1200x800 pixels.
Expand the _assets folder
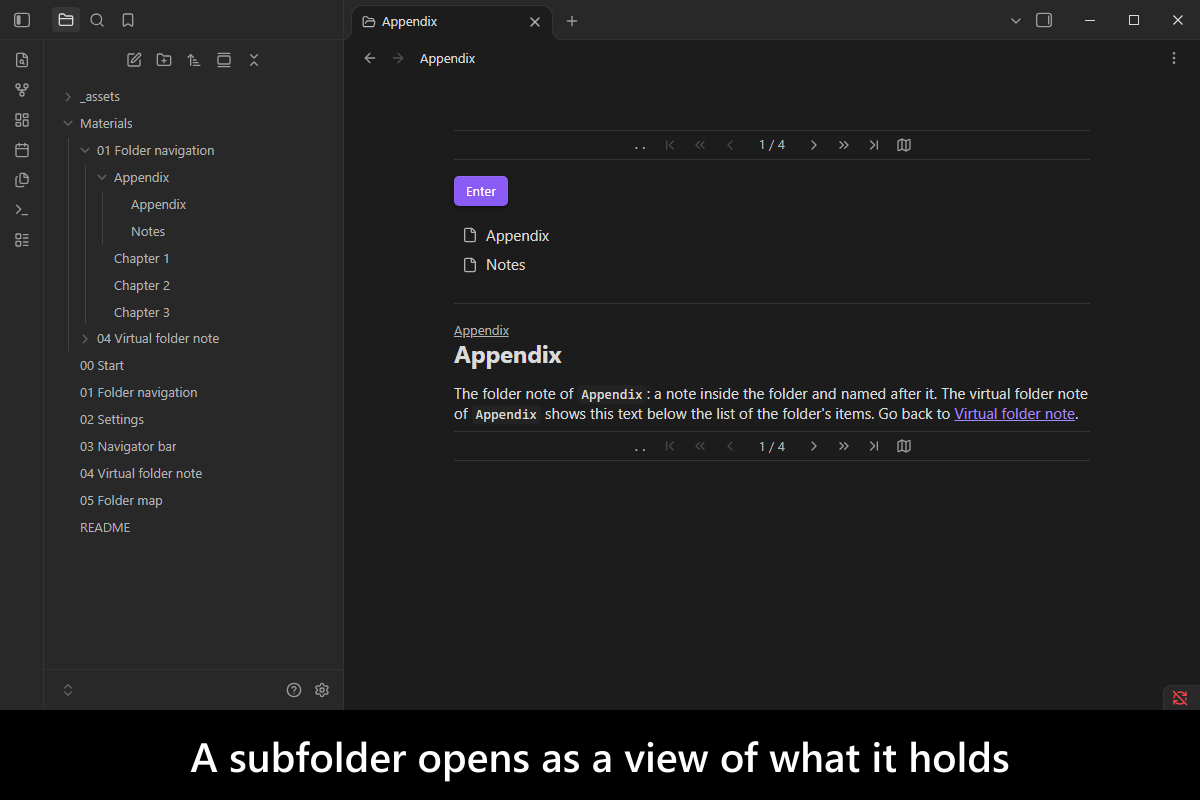[68, 97]
